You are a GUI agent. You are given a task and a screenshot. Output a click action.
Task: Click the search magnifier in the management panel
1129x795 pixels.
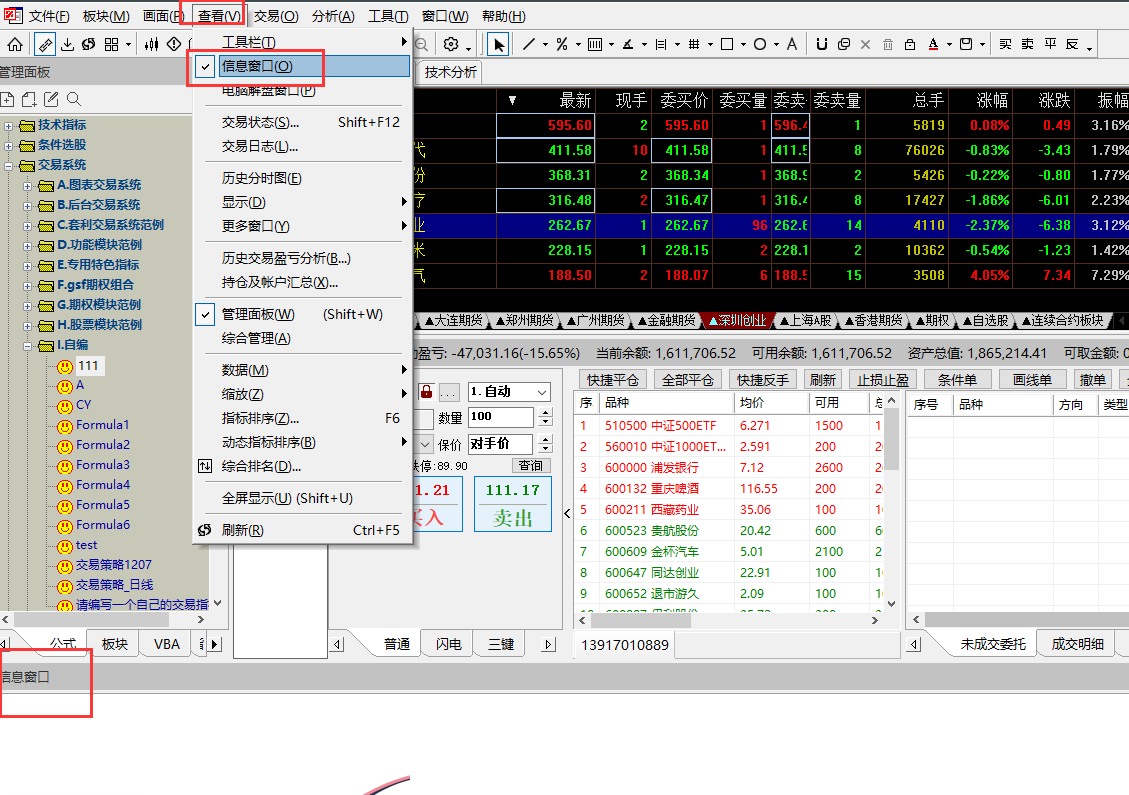tap(73, 99)
